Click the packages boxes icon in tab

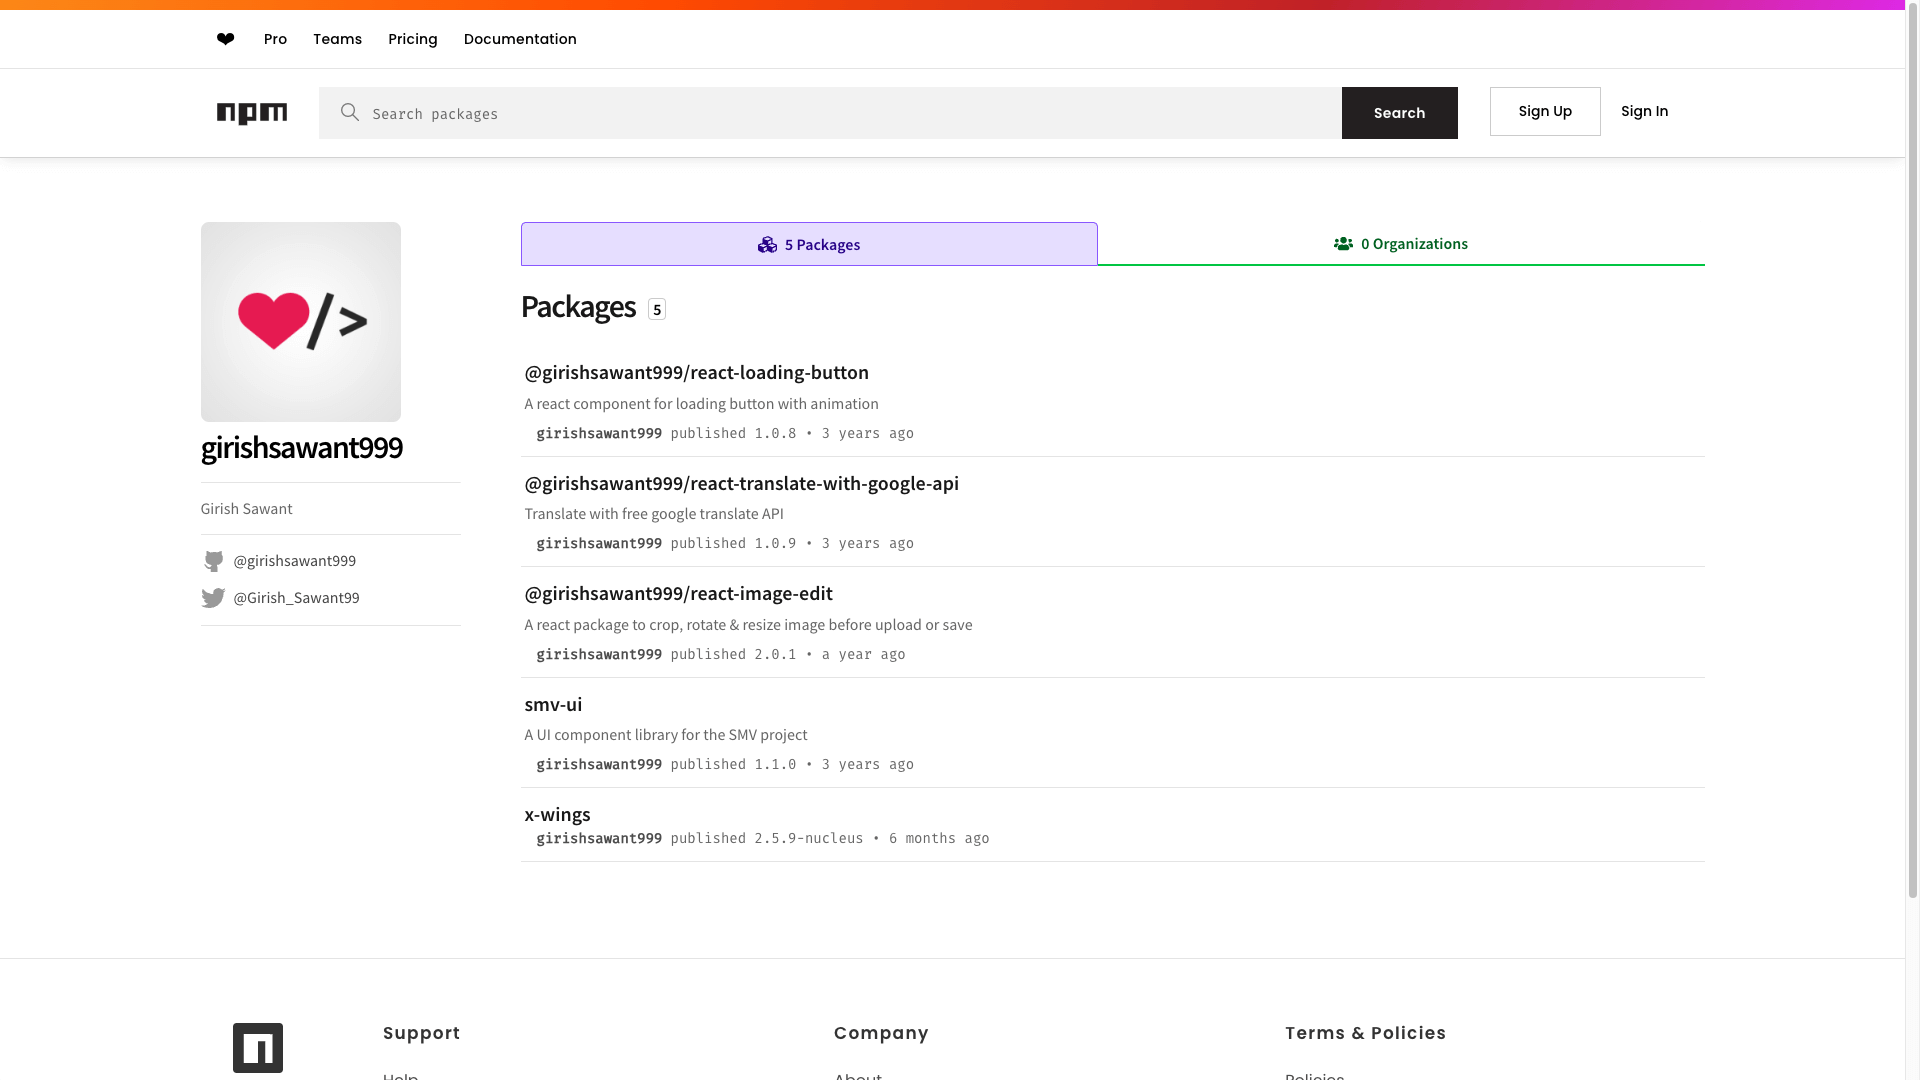click(767, 245)
